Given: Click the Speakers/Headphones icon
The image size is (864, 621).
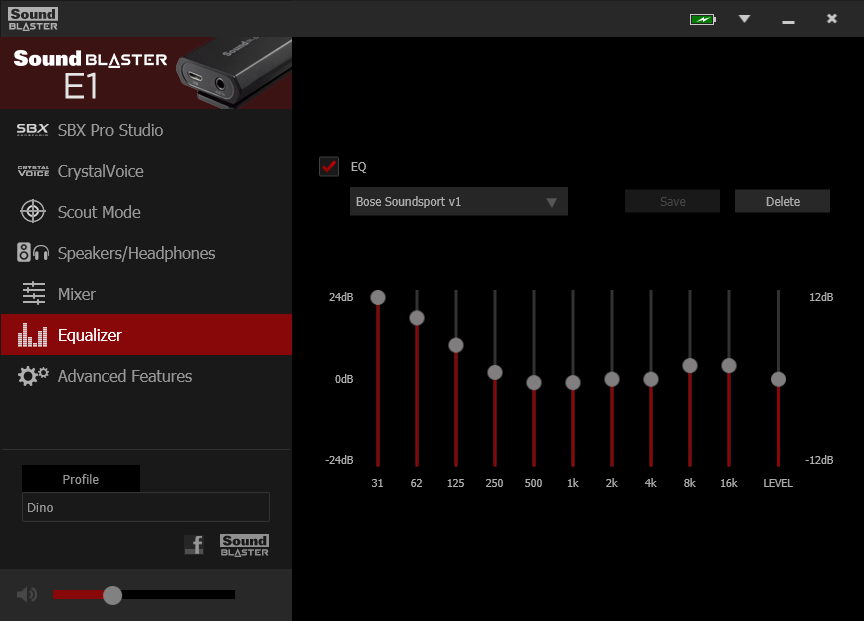Looking at the screenshot, I should [33, 252].
